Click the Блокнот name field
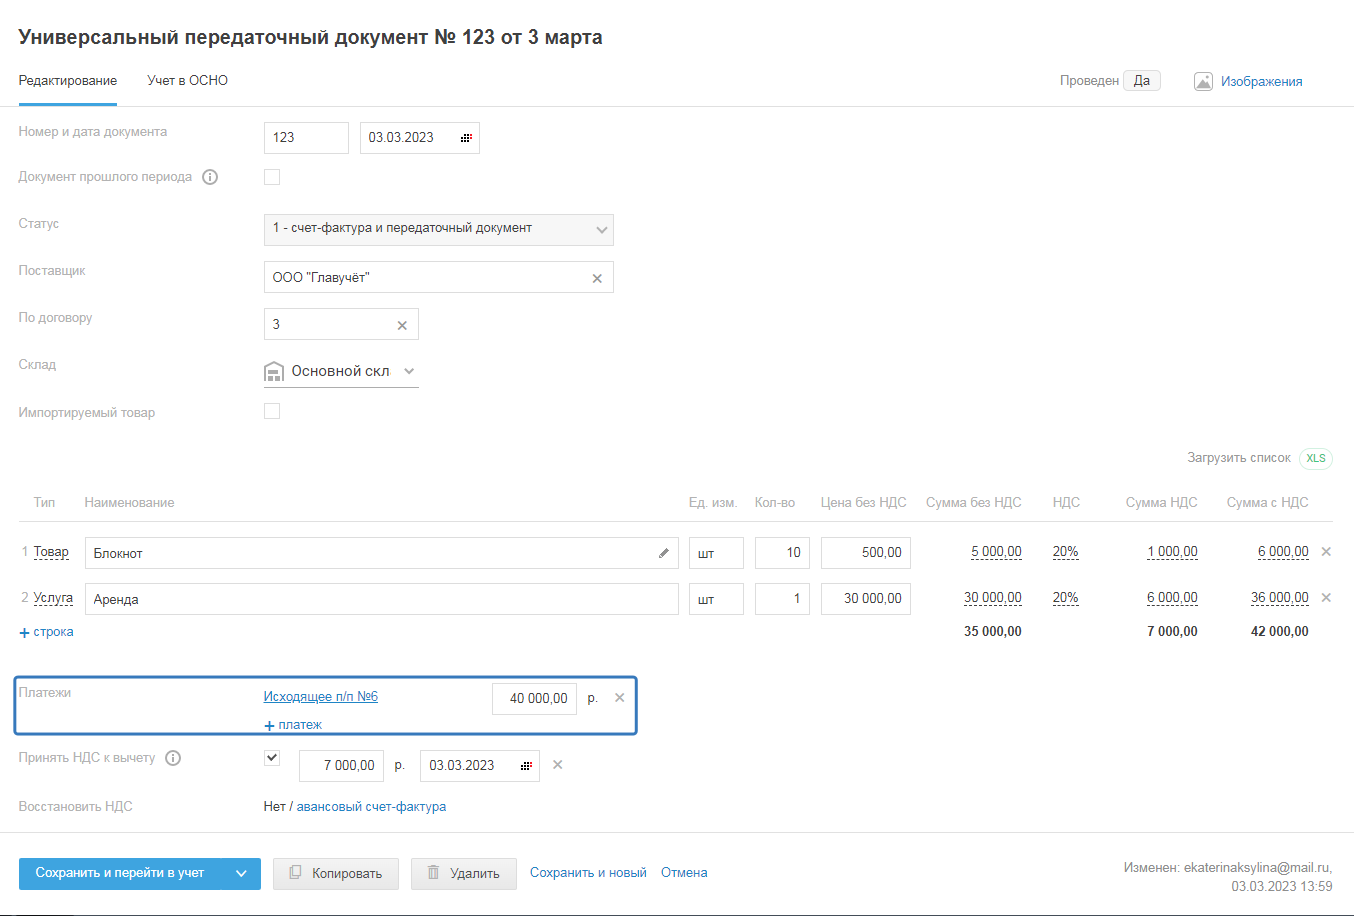This screenshot has width=1354, height=916. (382, 553)
